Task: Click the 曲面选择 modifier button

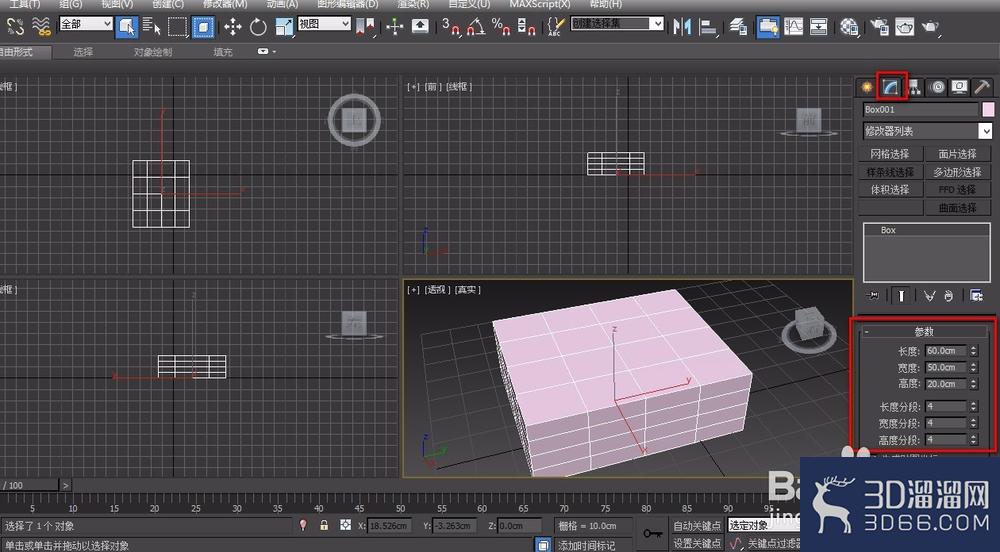Action: pyautogui.click(x=957, y=208)
